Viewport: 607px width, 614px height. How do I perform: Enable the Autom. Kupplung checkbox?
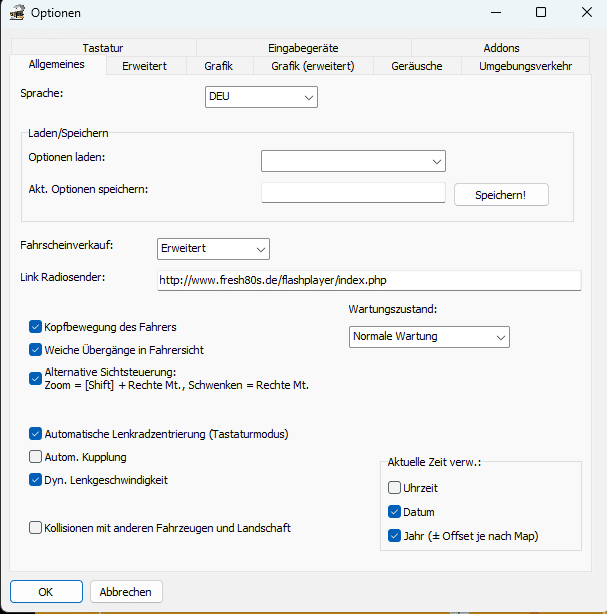point(36,457)
